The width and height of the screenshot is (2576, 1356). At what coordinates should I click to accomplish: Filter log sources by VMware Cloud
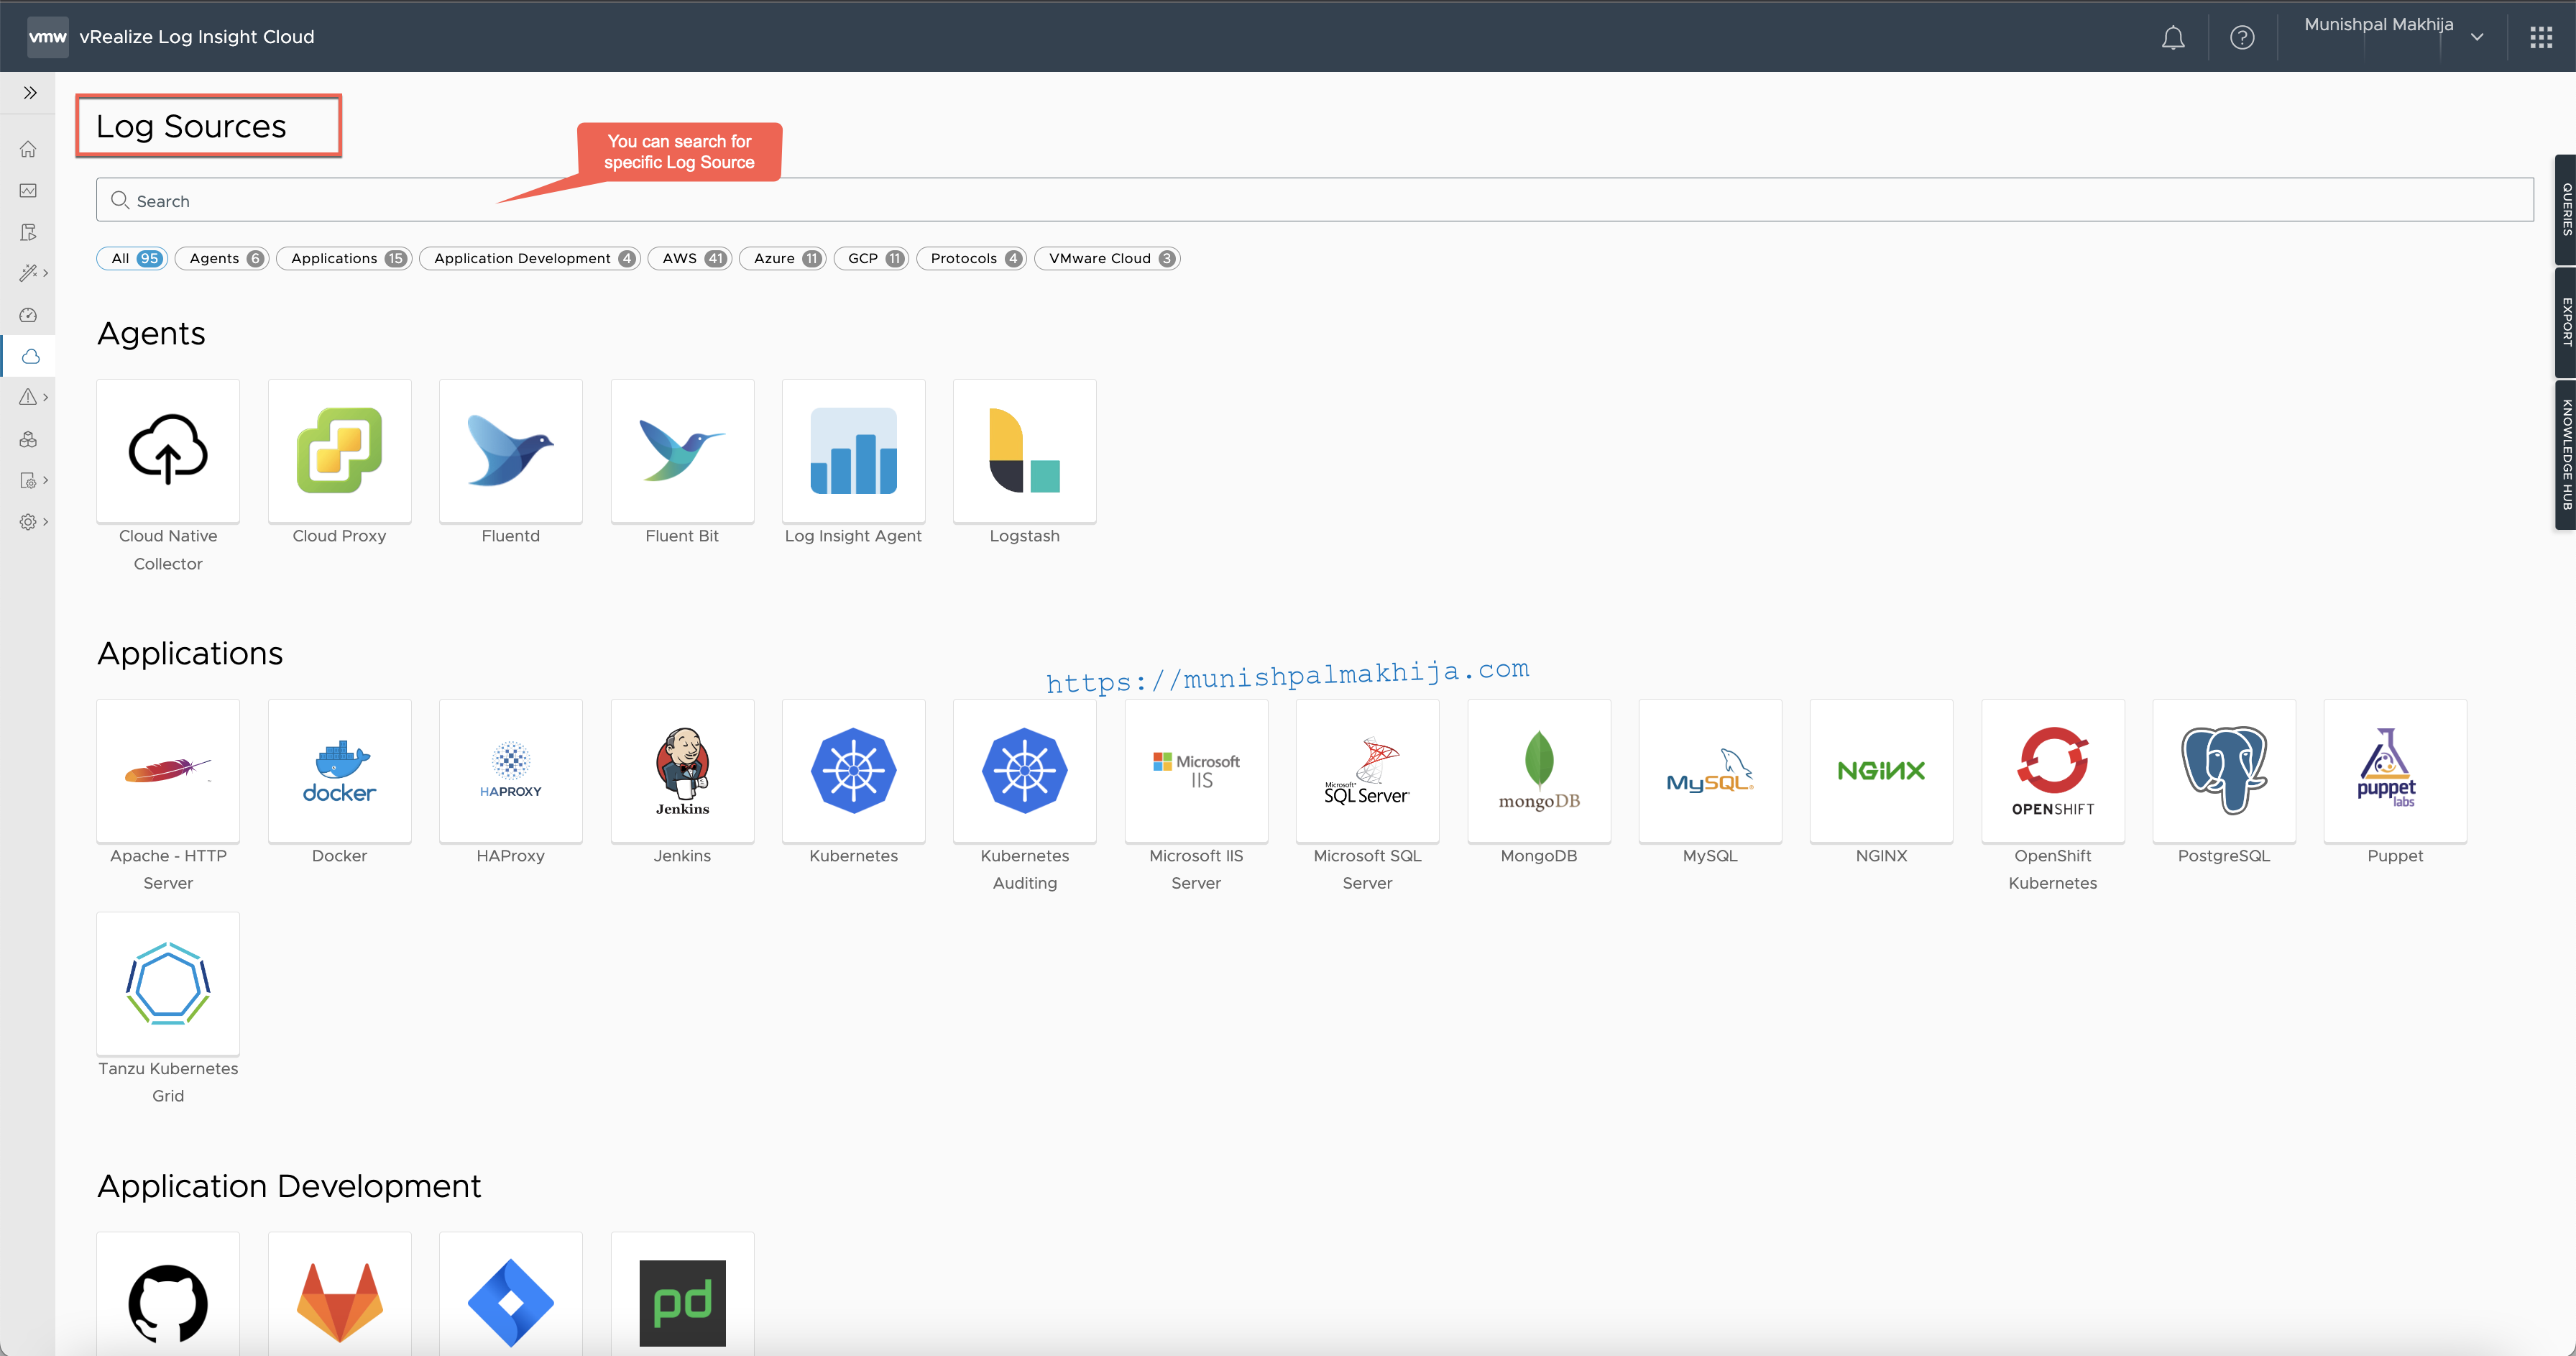(1107, 258)
